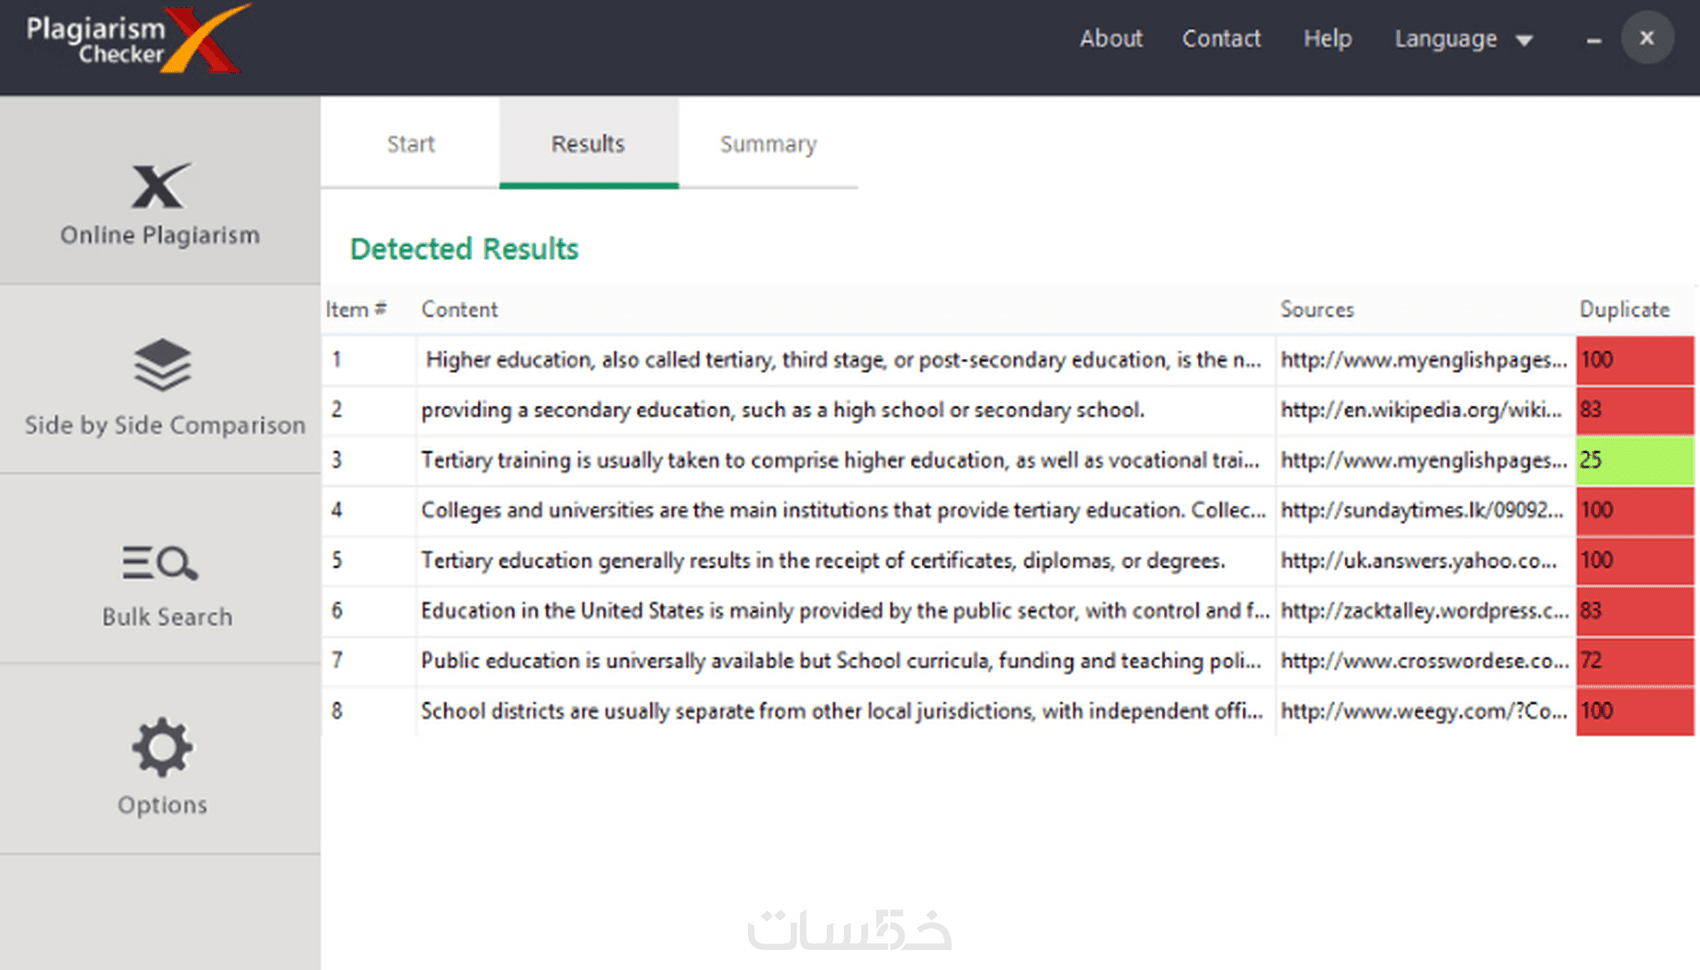Select the Results tab
This screenshot has width=1700, height=970.
588,143
